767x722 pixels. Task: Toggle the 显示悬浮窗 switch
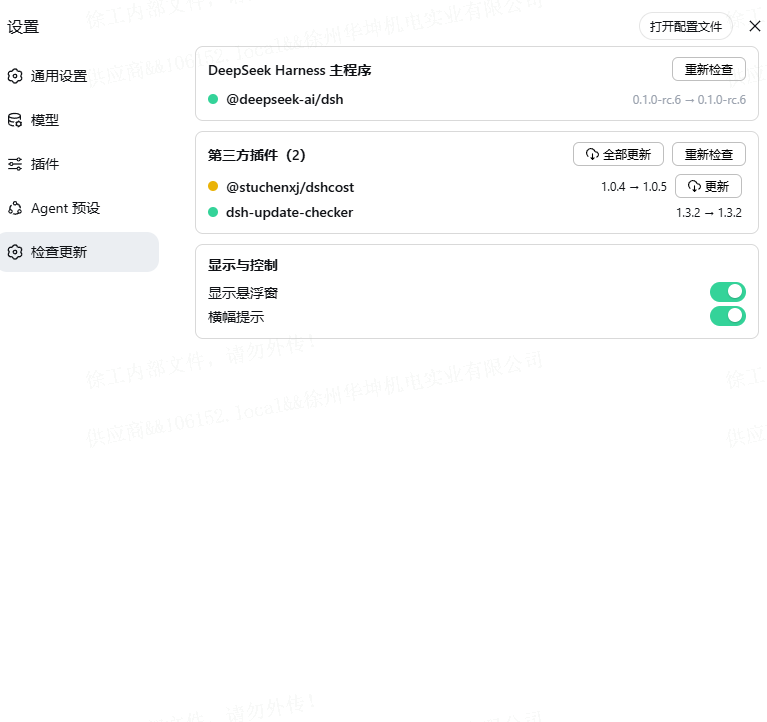tap(727, 292)
